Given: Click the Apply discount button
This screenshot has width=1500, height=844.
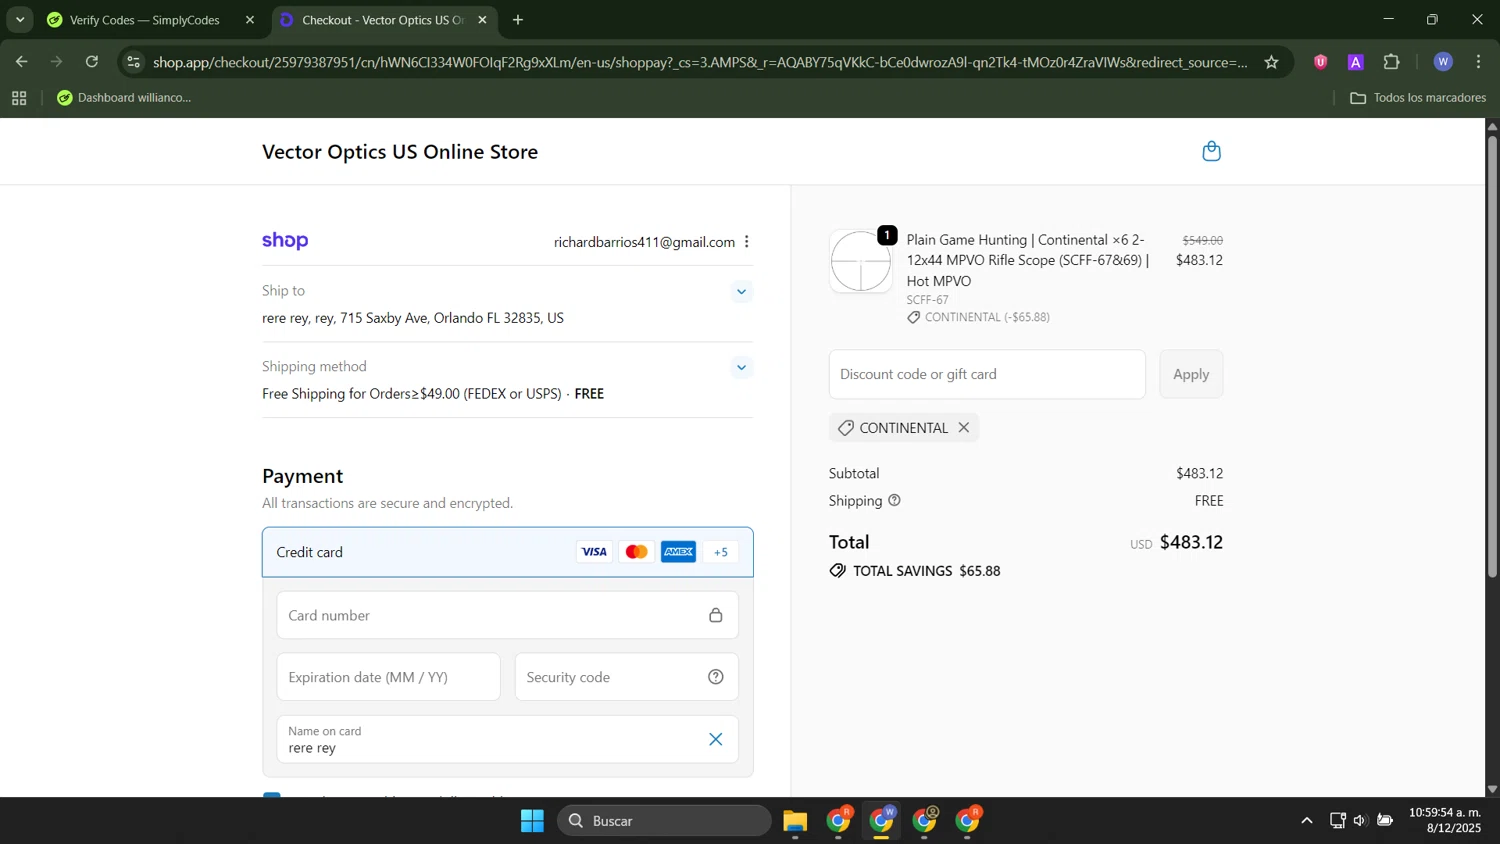Looking at the screenshot, I should (1191, 374).
